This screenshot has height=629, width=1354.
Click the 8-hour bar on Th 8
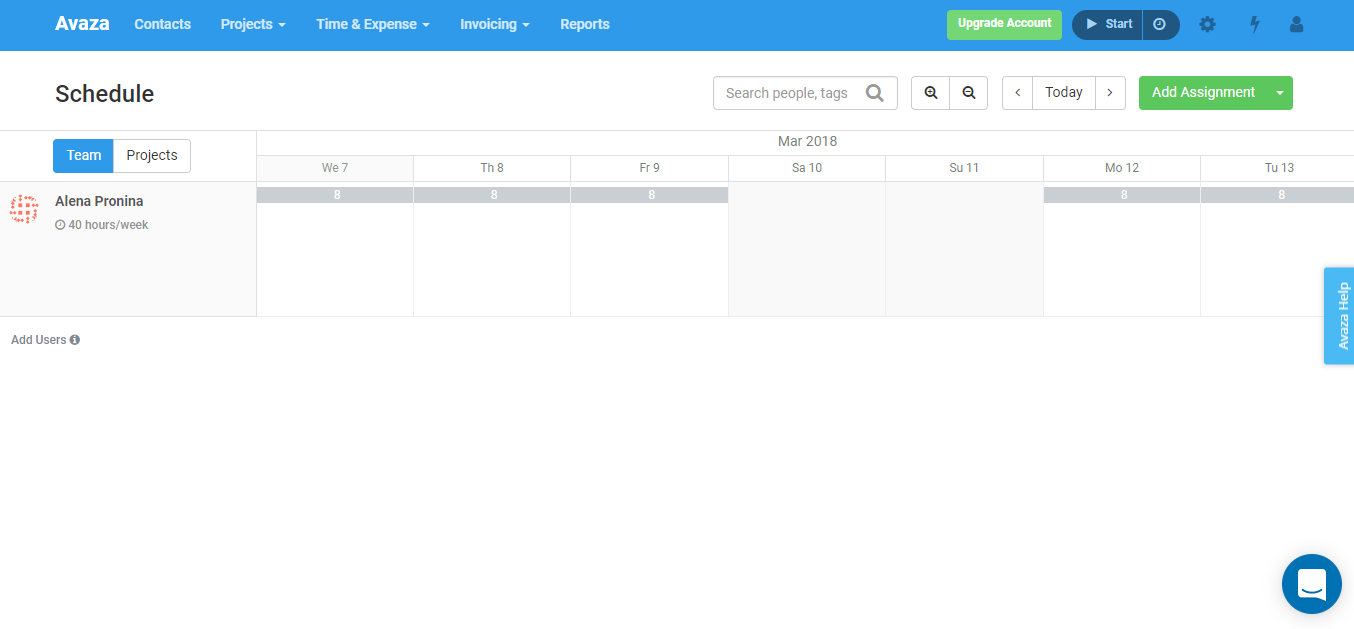tap(492, 195)
